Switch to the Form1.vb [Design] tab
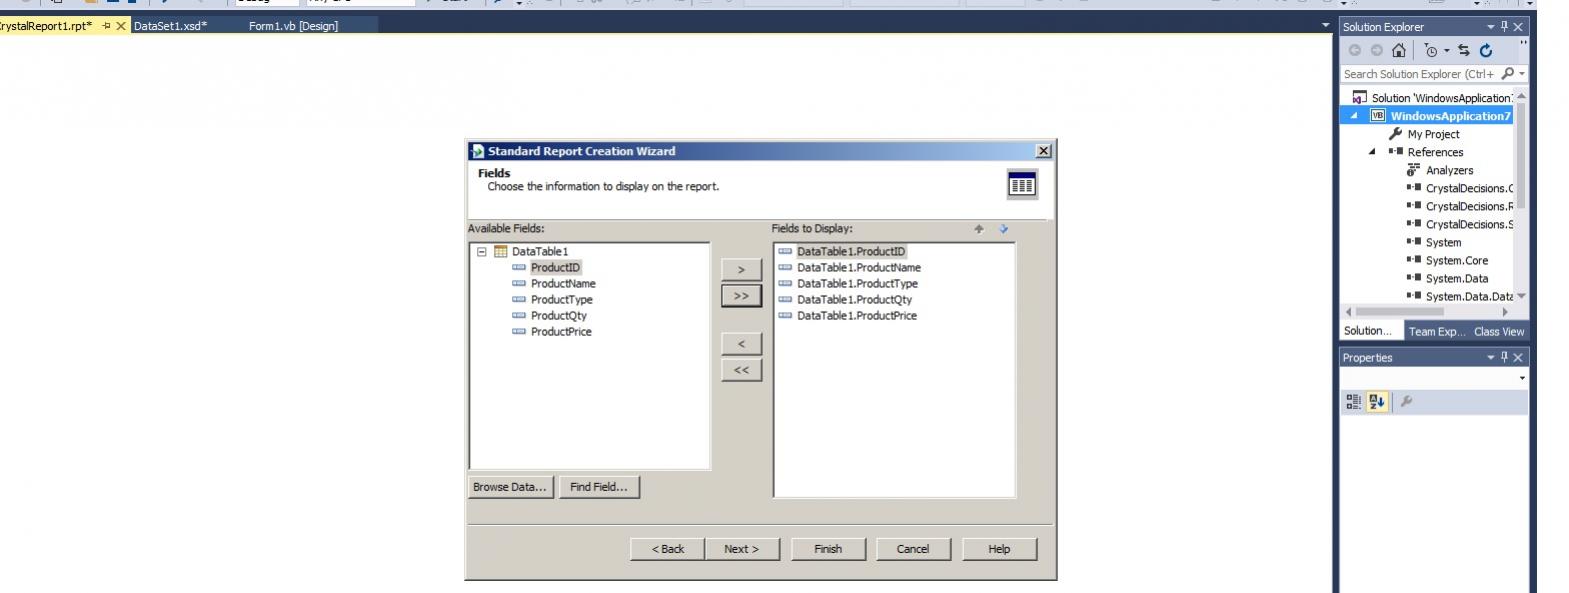The image size is (1569, 593). [293, 26]
